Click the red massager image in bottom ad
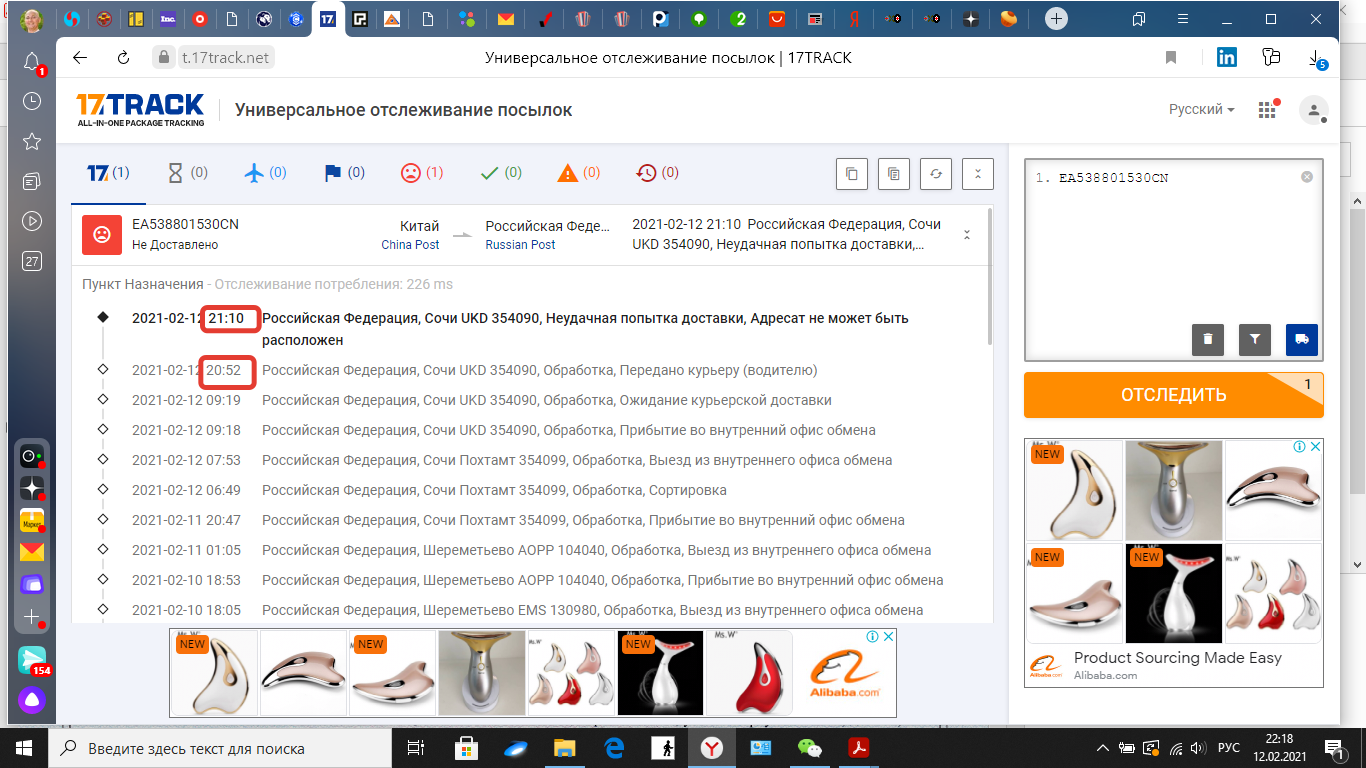 [x=750, y=673]
